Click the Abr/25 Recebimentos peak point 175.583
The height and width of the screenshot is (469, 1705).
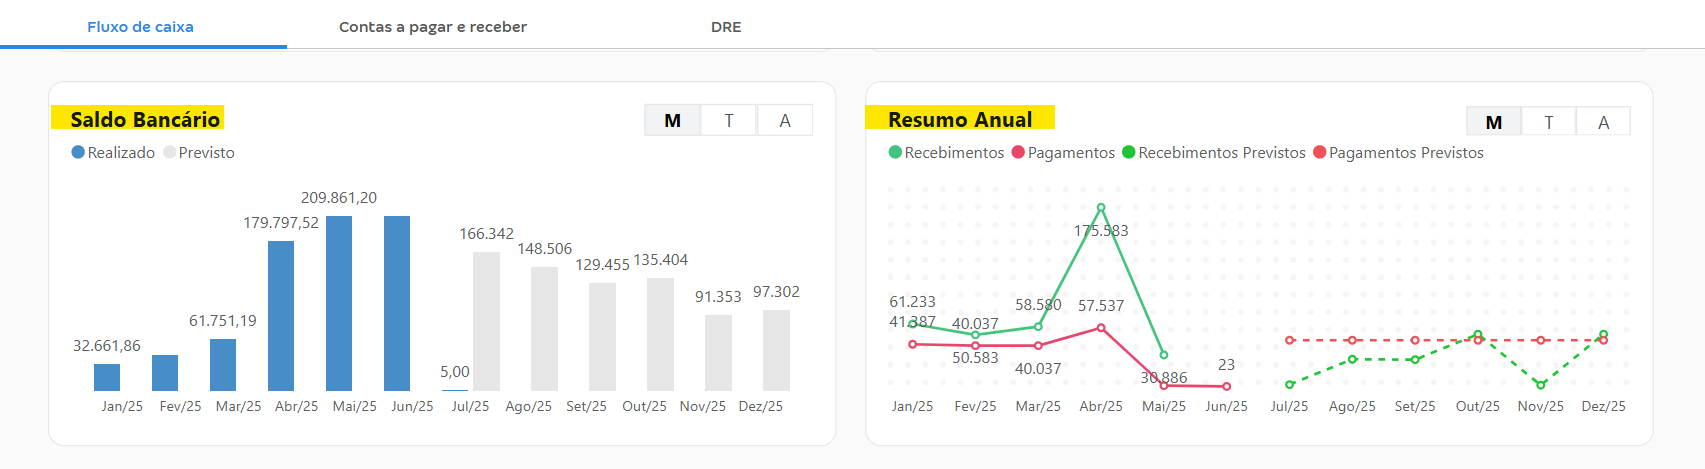(1101, 208)
